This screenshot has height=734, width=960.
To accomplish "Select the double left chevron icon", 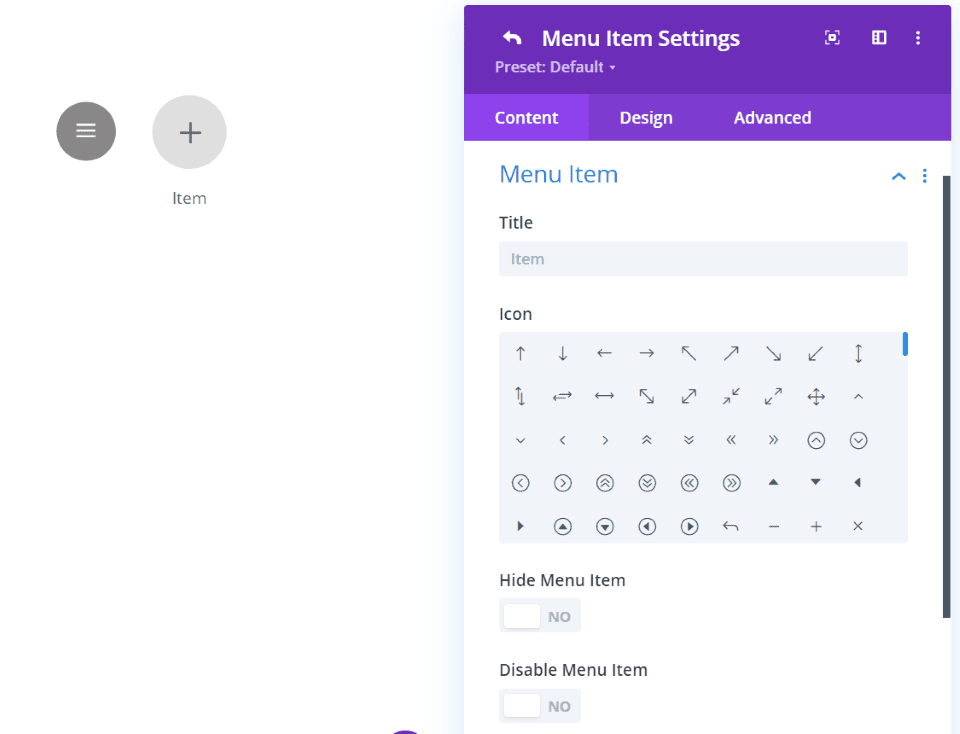I will point(731,440).
